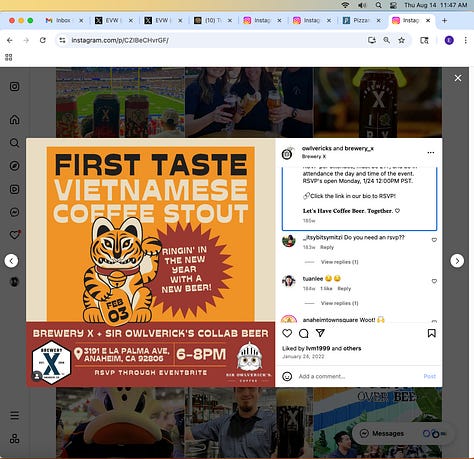This screenshot has width=474, height=459.
Task: Open Search in Instagram sidebar
Action: [x=14, y=143]
